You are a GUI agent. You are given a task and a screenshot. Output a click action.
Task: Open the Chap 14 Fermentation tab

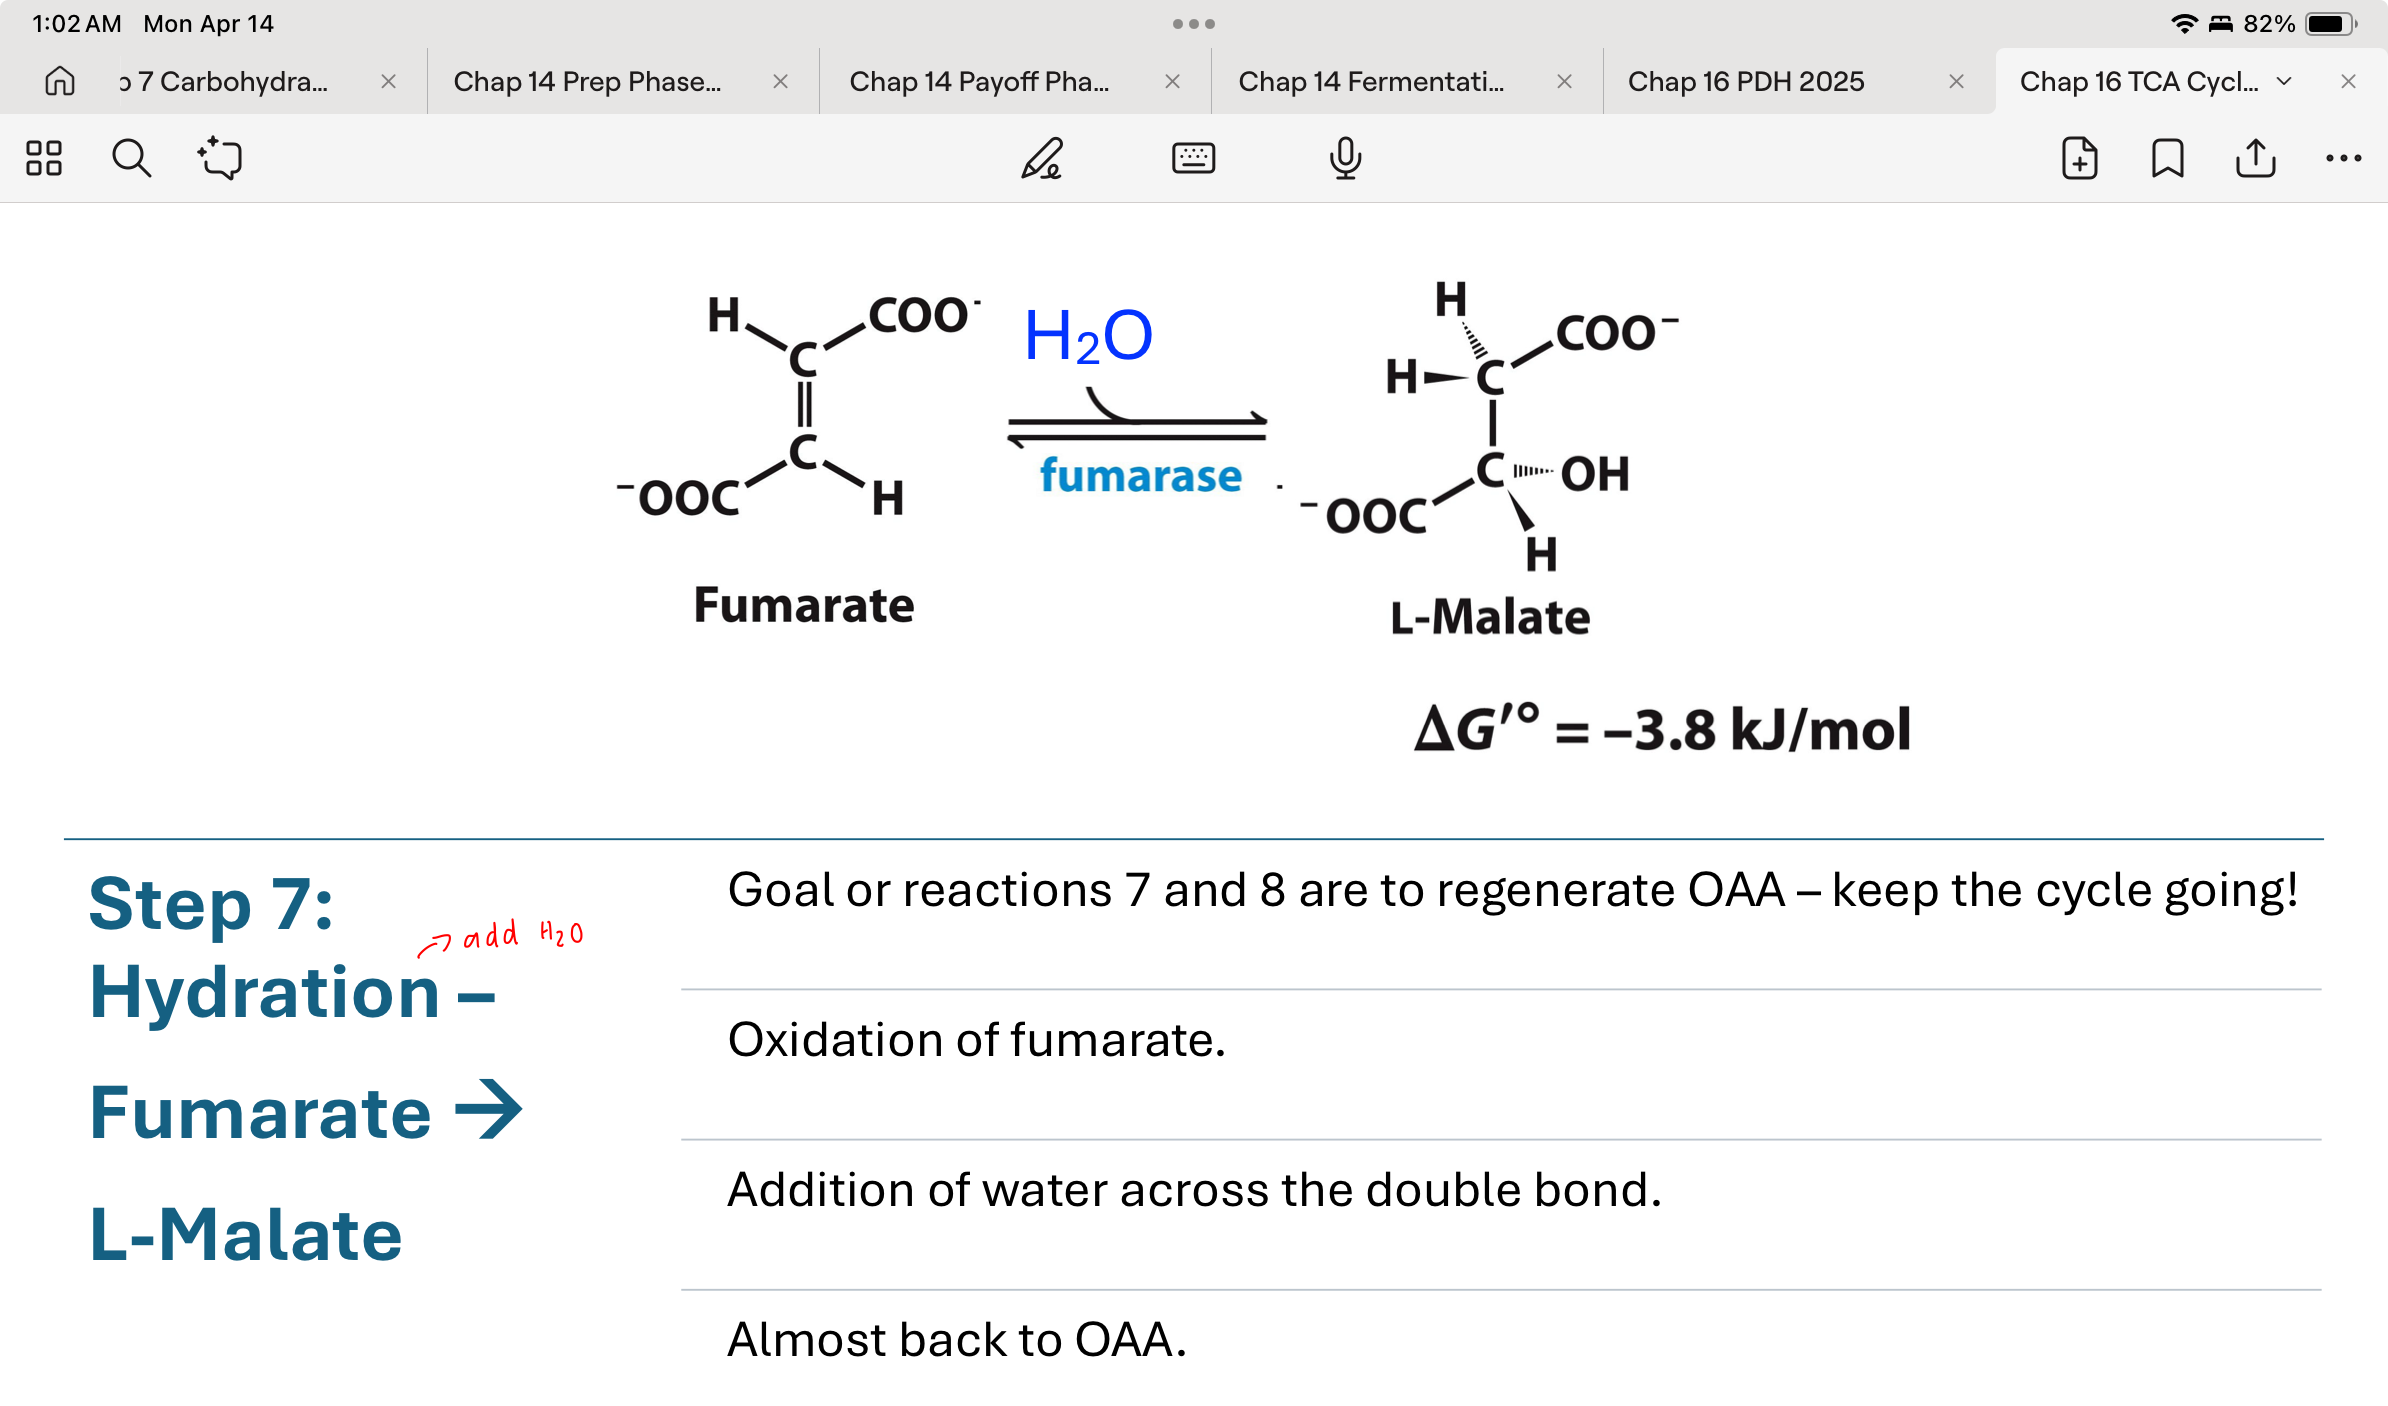click(x=1370, y=81)
